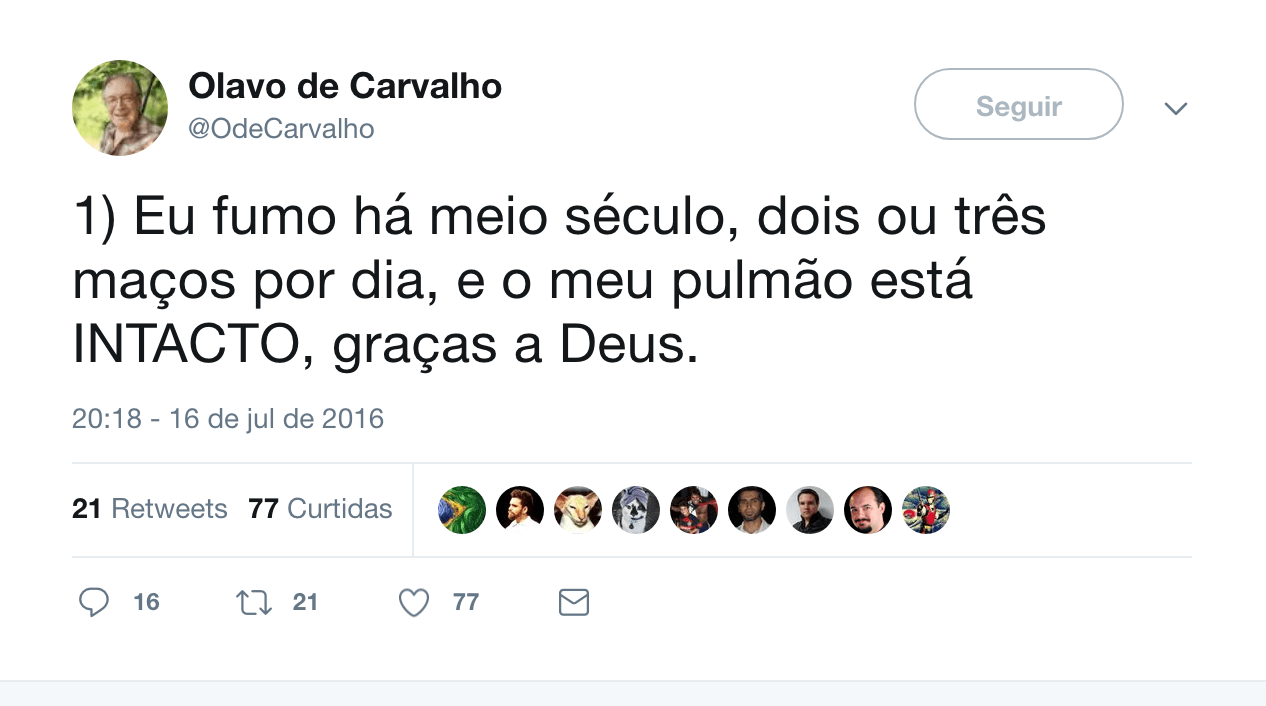The height and width of the screenshot is (706, 1266).
Task: Open the dog in turban avatar
Action: (x=636, y=510)
